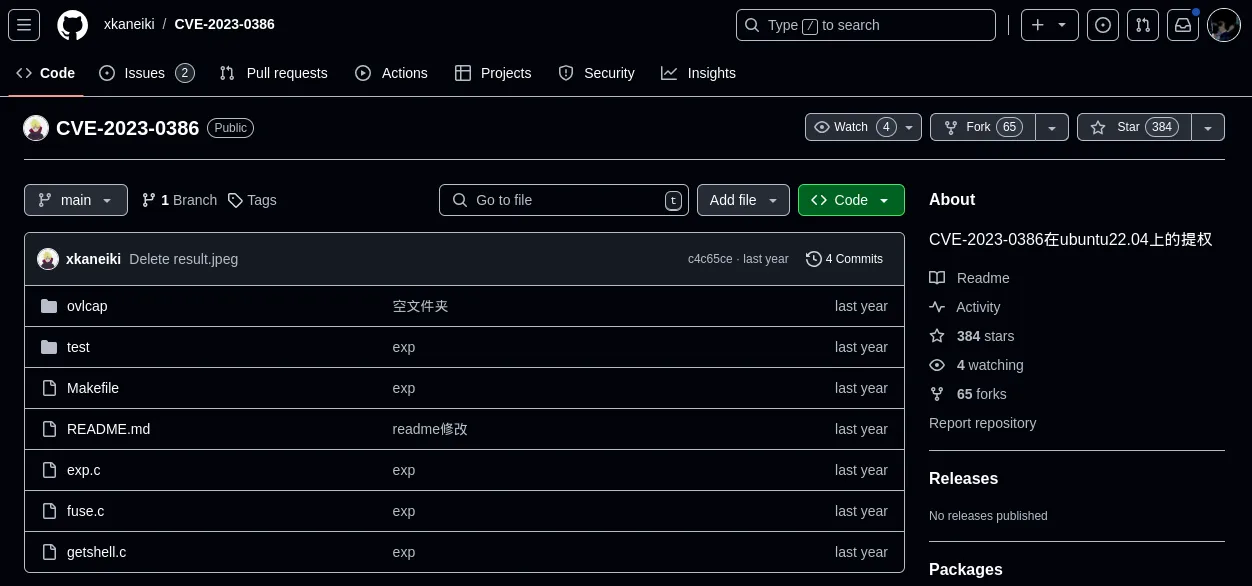The image size is (1252, 586).
Task: Open the ovlcap folder
Action: (87, 306)
